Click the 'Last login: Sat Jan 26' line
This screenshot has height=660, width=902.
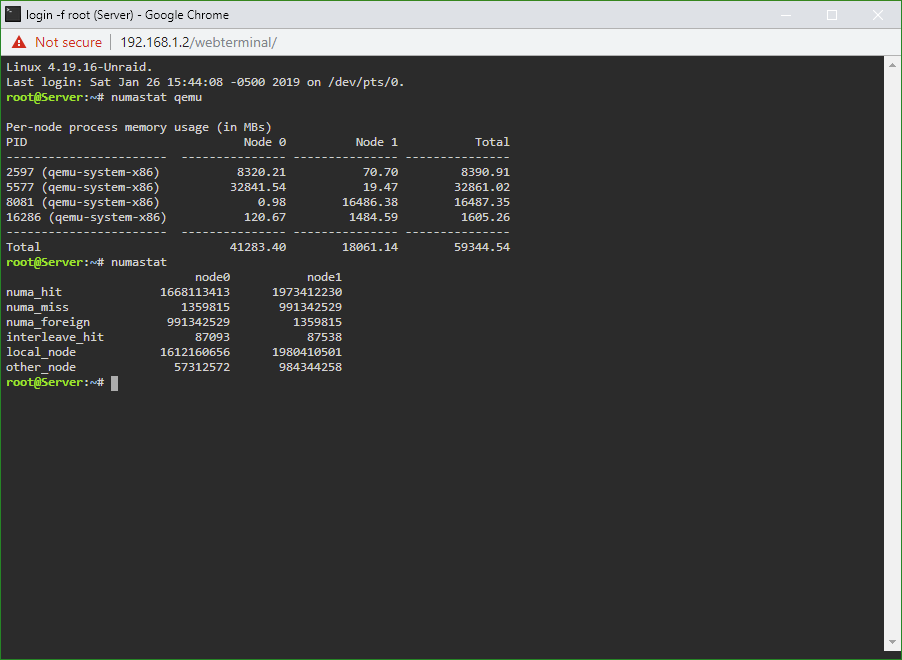click(205, 82)
